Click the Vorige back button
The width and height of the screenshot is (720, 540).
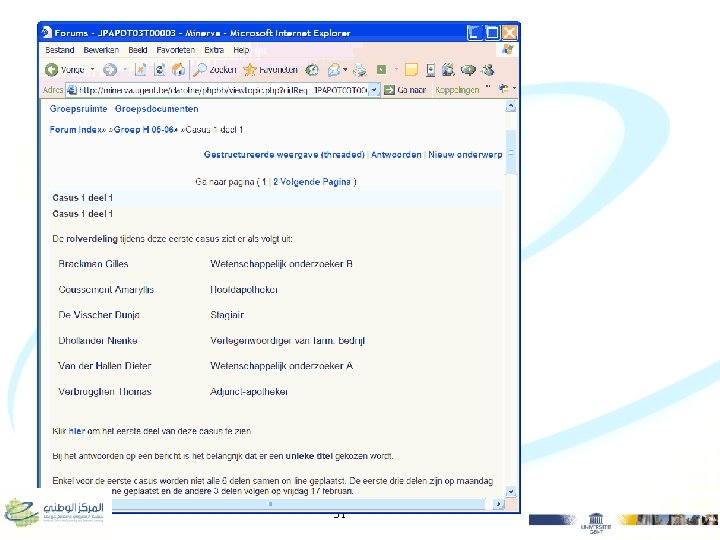[65, 70]
